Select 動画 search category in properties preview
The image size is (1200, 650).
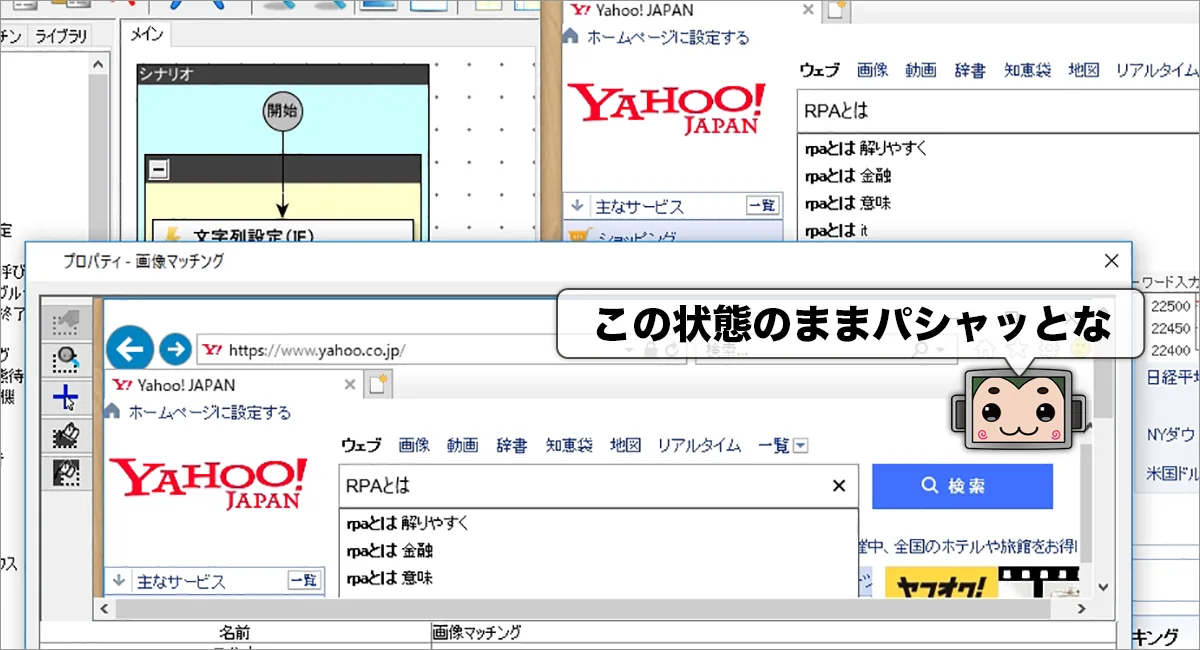(x=463, y=445)
